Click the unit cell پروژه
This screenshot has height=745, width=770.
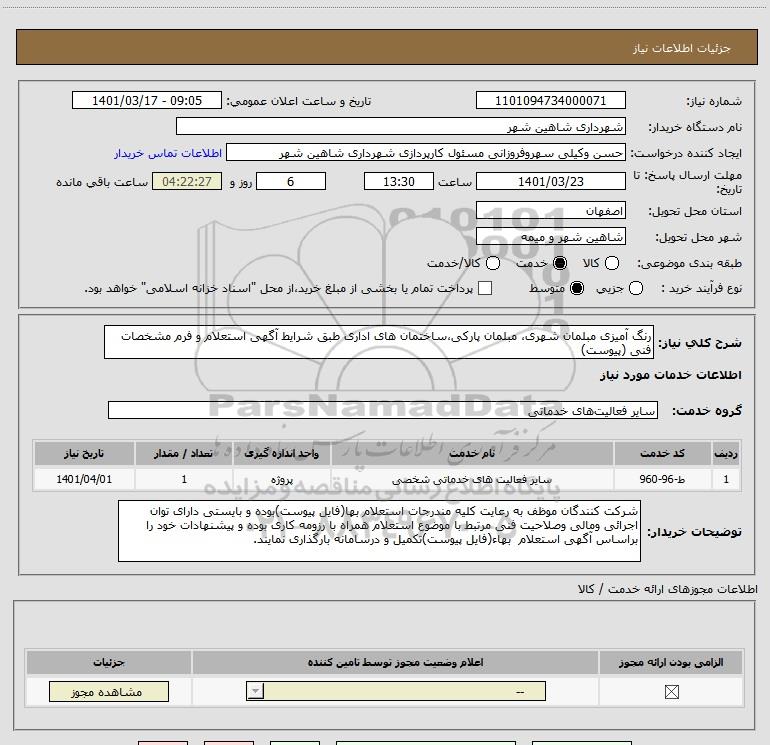click(x=282, y=479)
